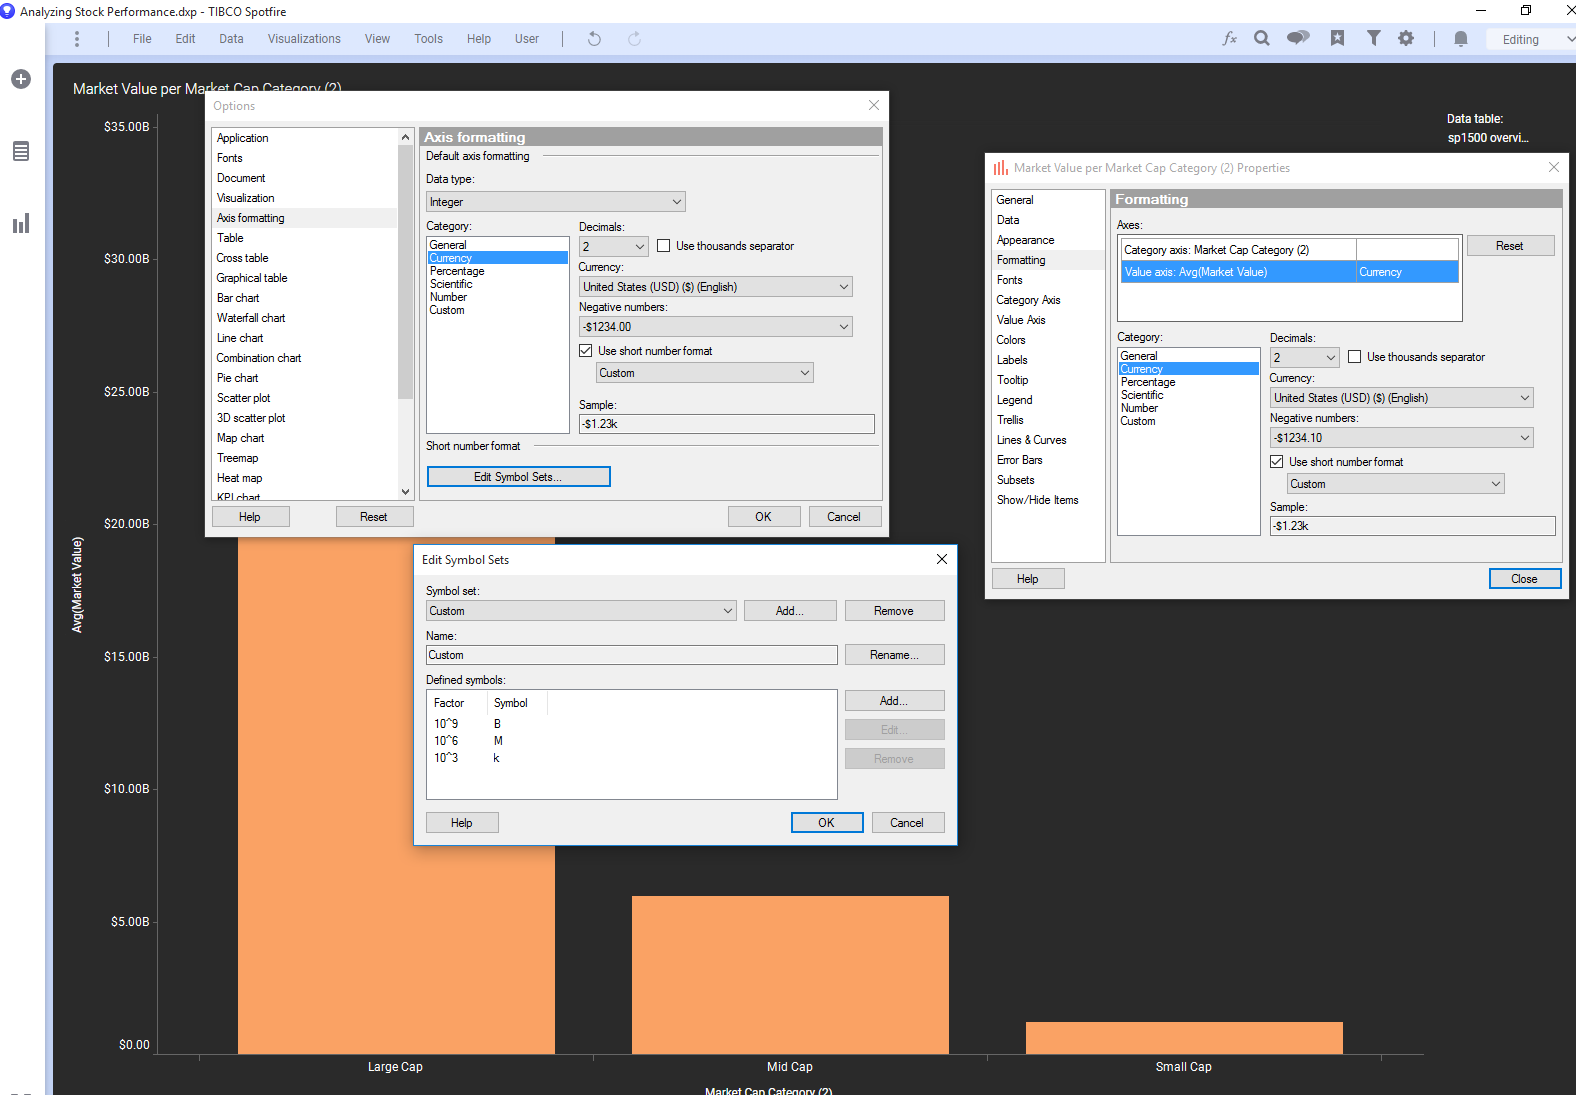Open the Symbol set Custom dropdown
This screenshot has width=1576, height=1095.
pos(580,611)
